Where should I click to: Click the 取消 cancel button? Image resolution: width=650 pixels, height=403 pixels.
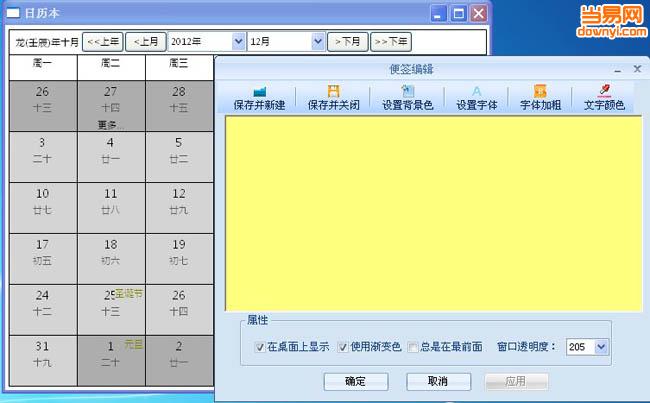[x=438, y=381]
